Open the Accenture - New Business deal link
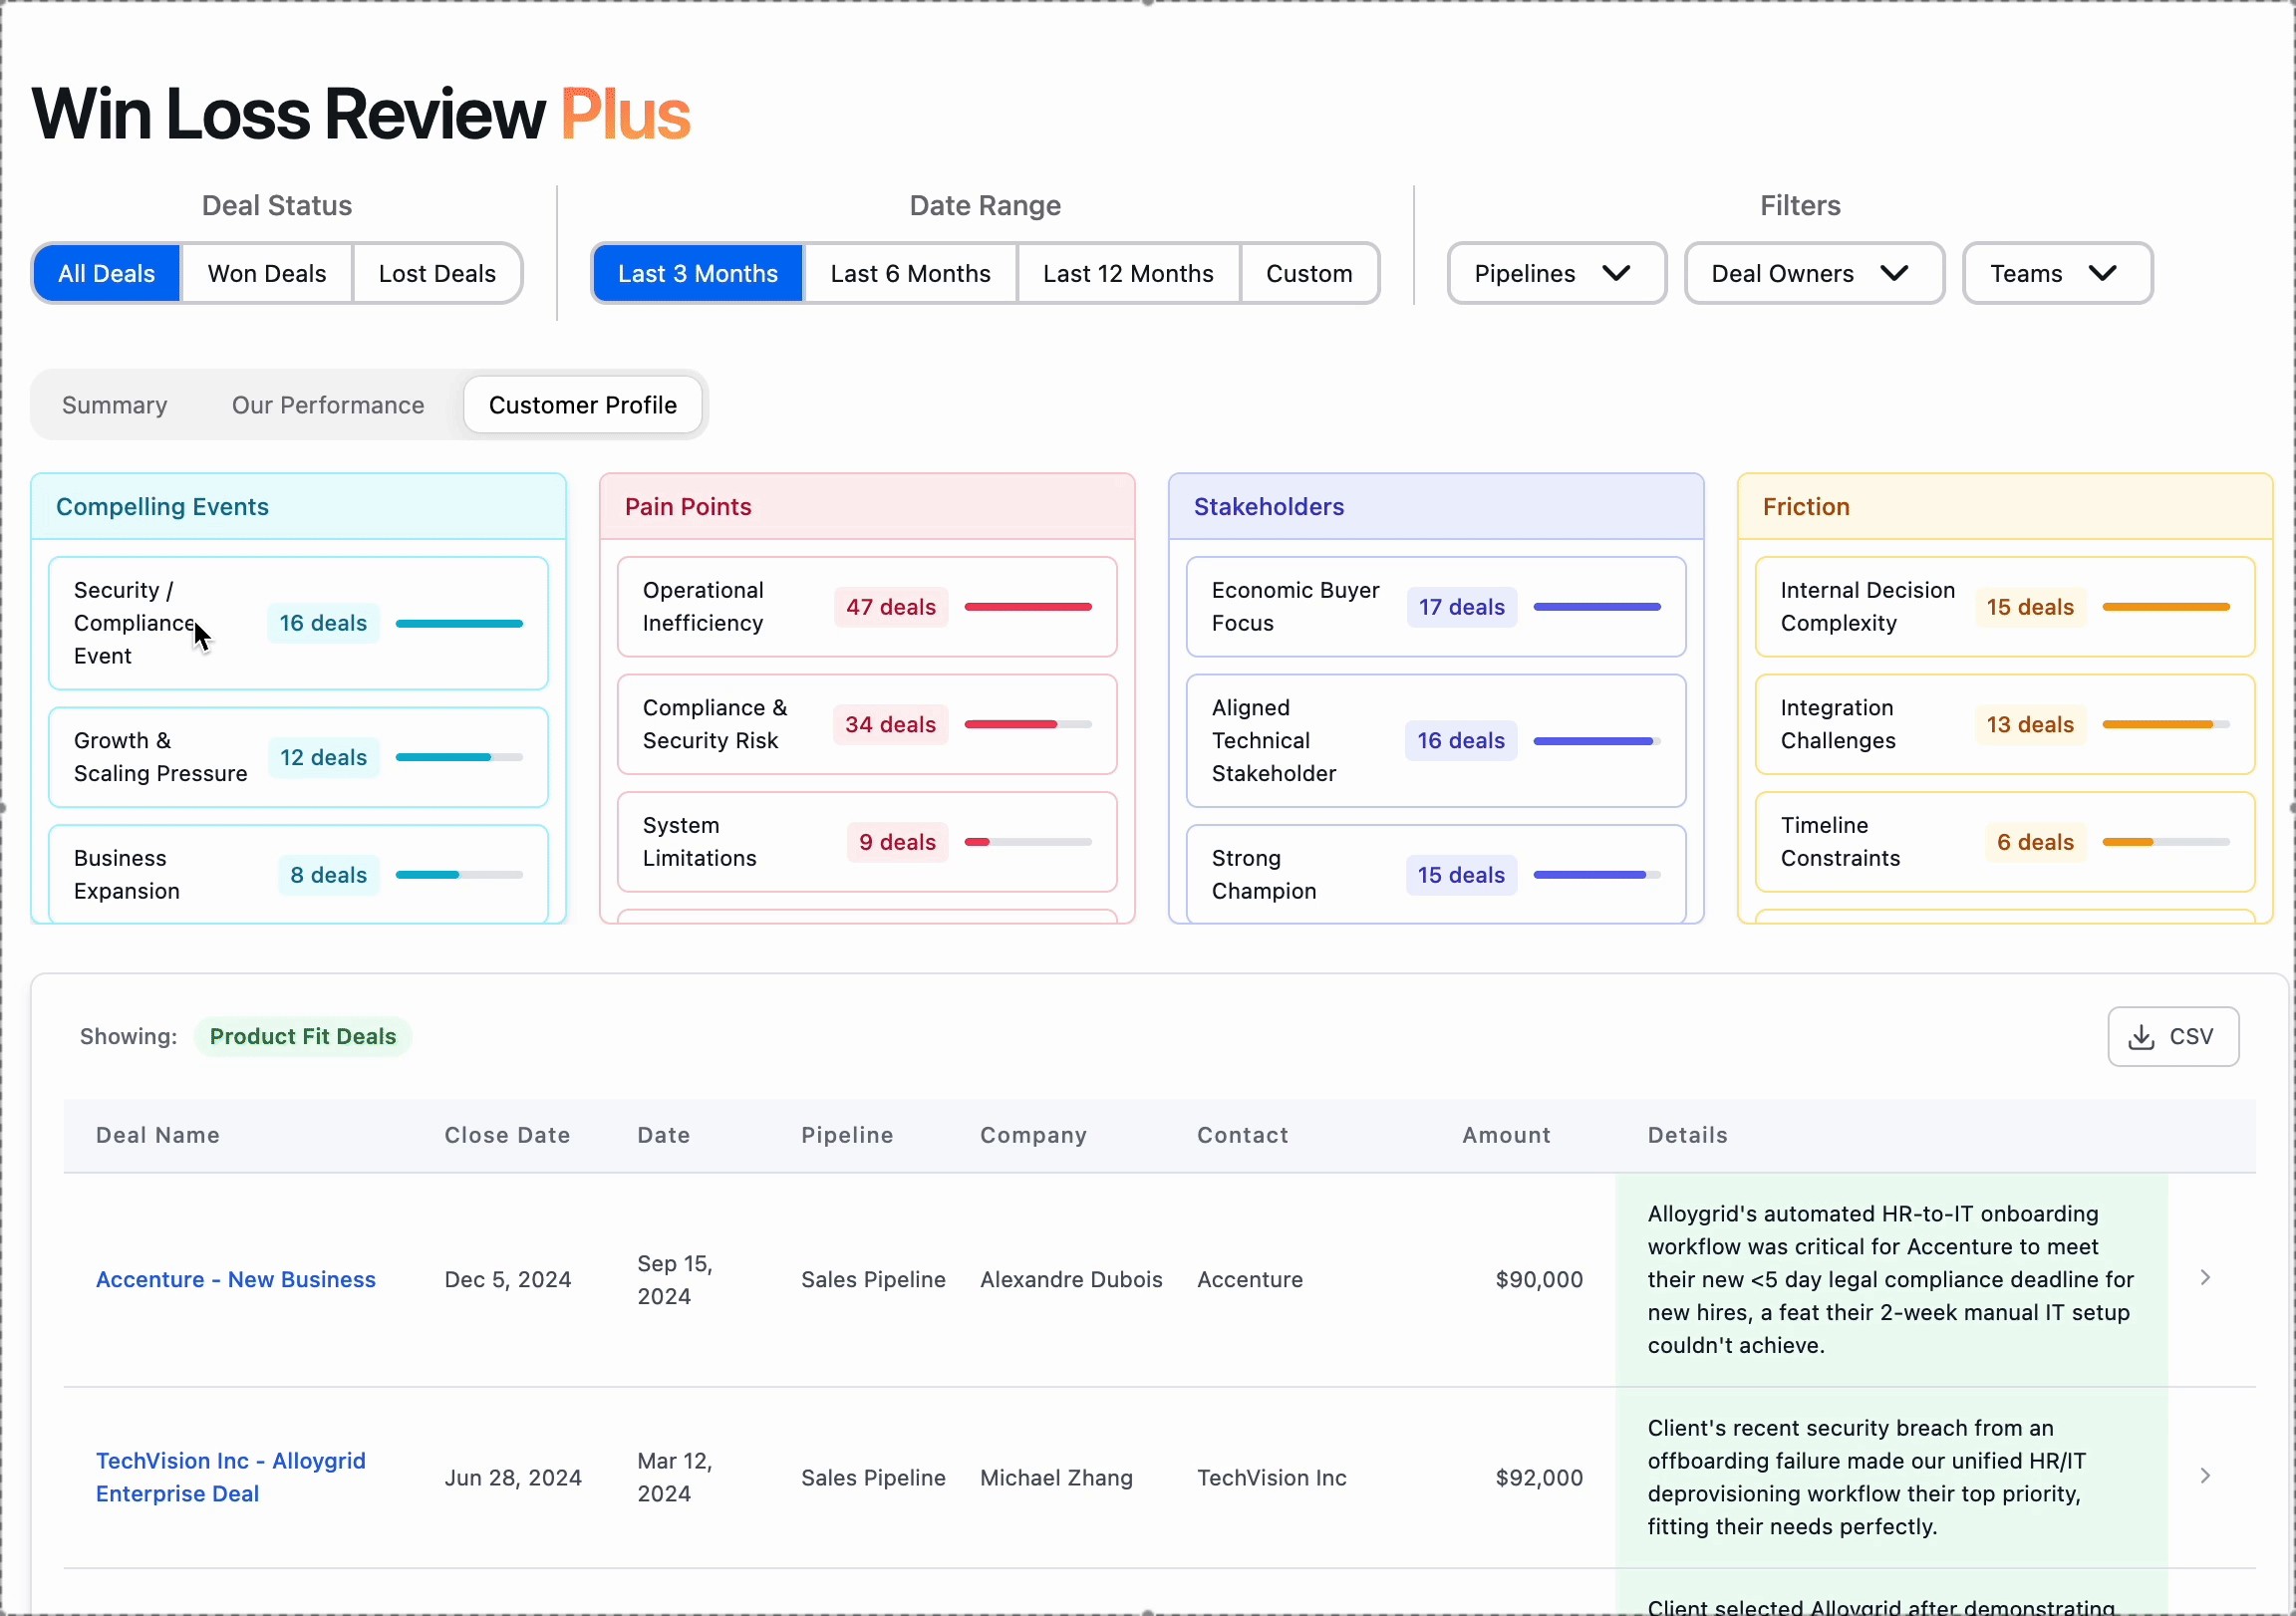This screenshot has width=2296, height=1616. click(235, 1279)
